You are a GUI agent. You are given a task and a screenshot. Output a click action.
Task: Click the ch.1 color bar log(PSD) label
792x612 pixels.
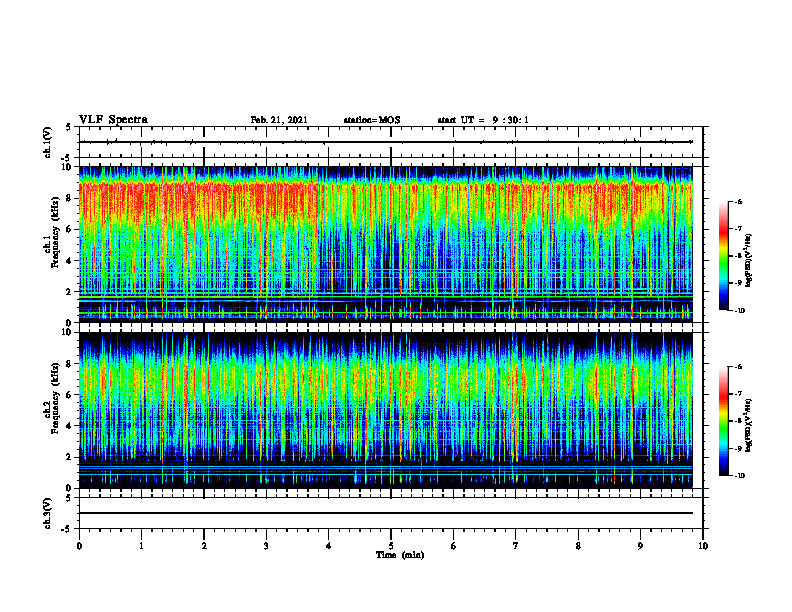[748, 261]
